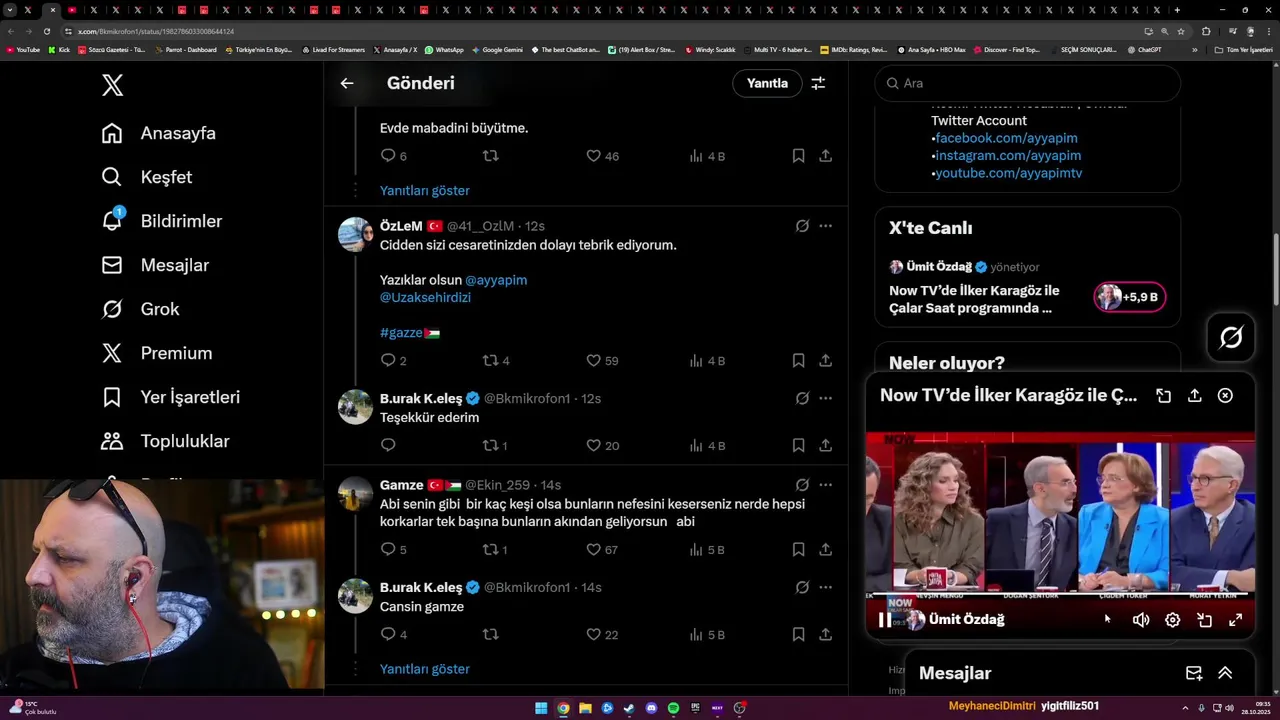Open ÖzLeM's profile avatar

(x=355, y=235)
